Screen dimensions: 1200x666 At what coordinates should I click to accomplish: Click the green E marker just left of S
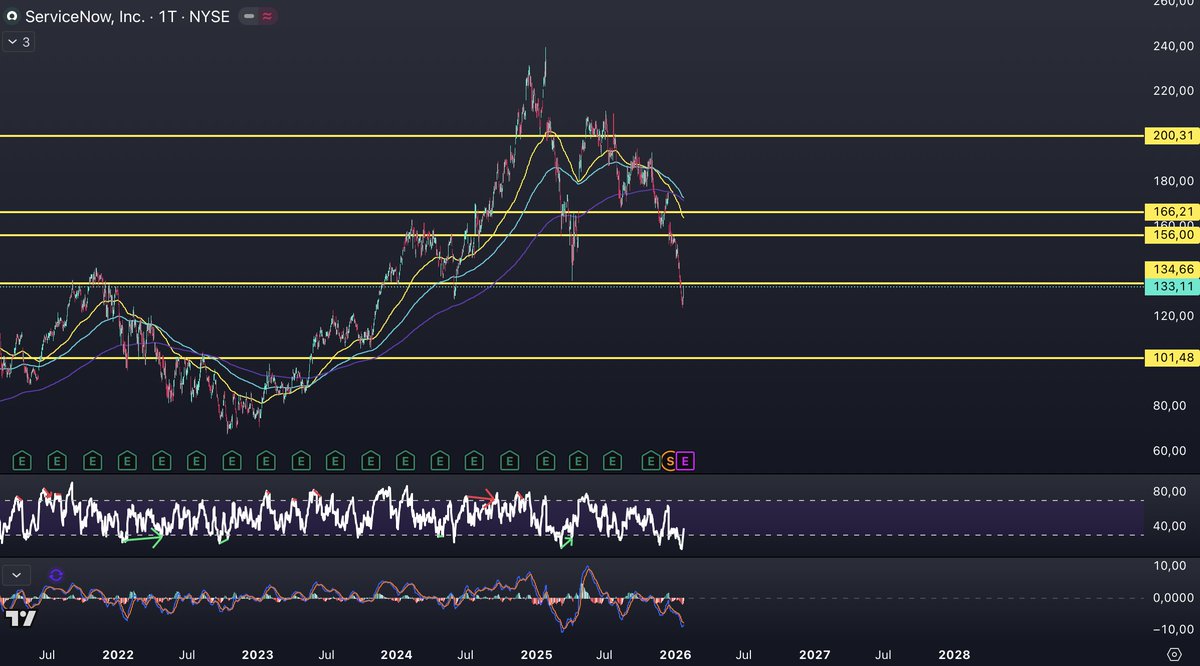point(651,460)
